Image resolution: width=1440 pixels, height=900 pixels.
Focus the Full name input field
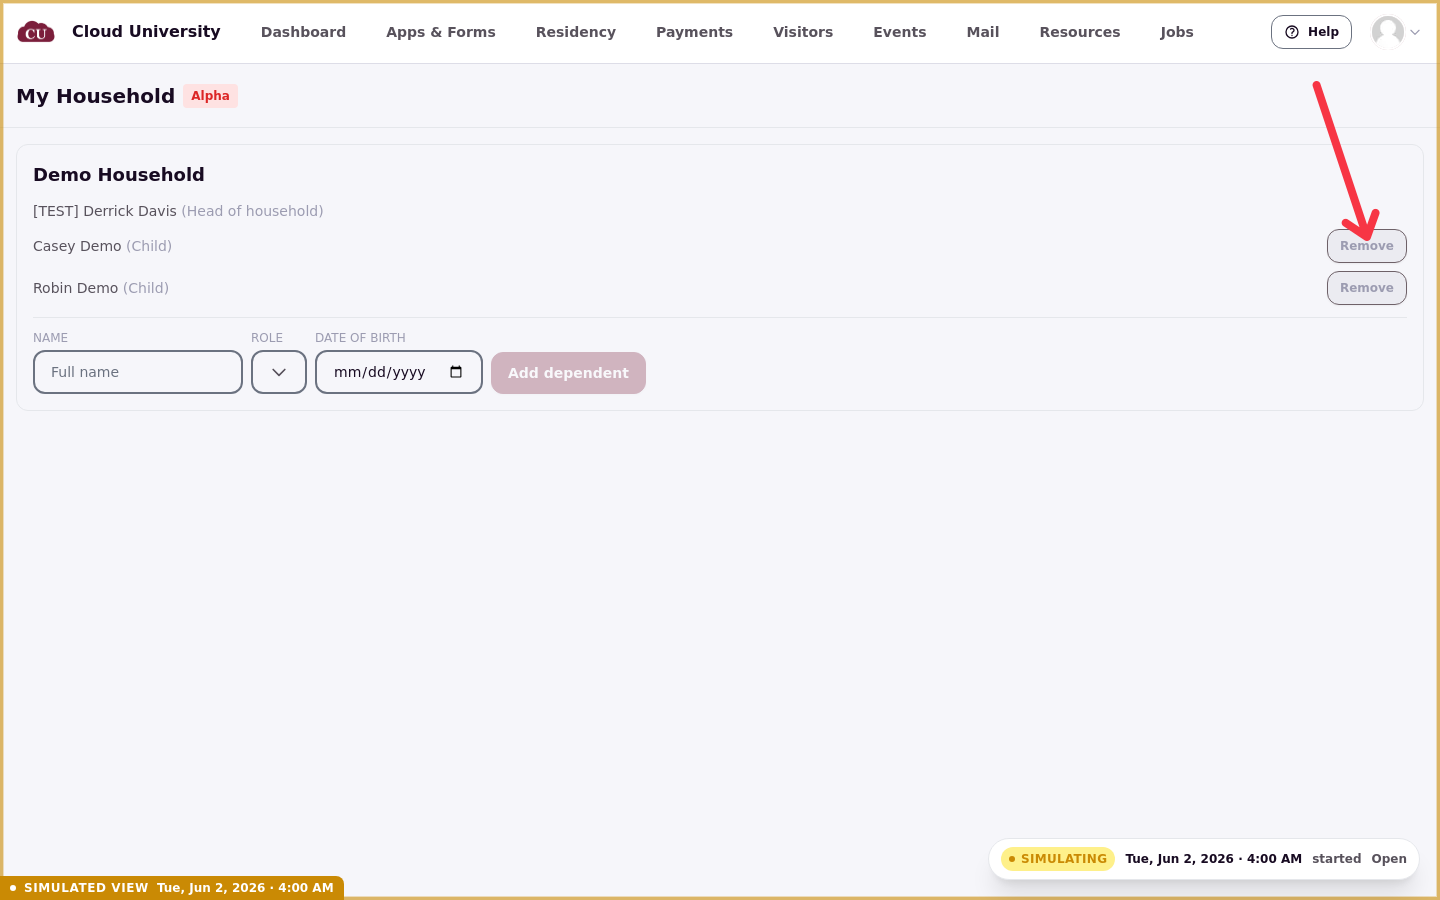(138, 372)
